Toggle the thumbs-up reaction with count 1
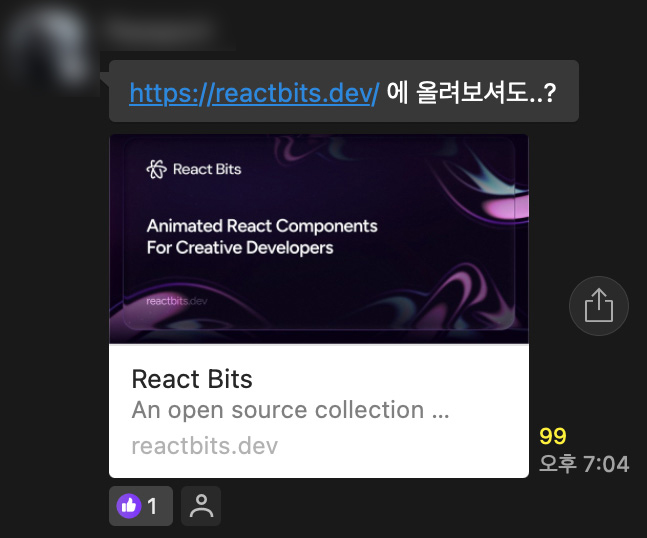Image resolution: width=647 pixels, height=538 pixels. [x=141, y=506]
